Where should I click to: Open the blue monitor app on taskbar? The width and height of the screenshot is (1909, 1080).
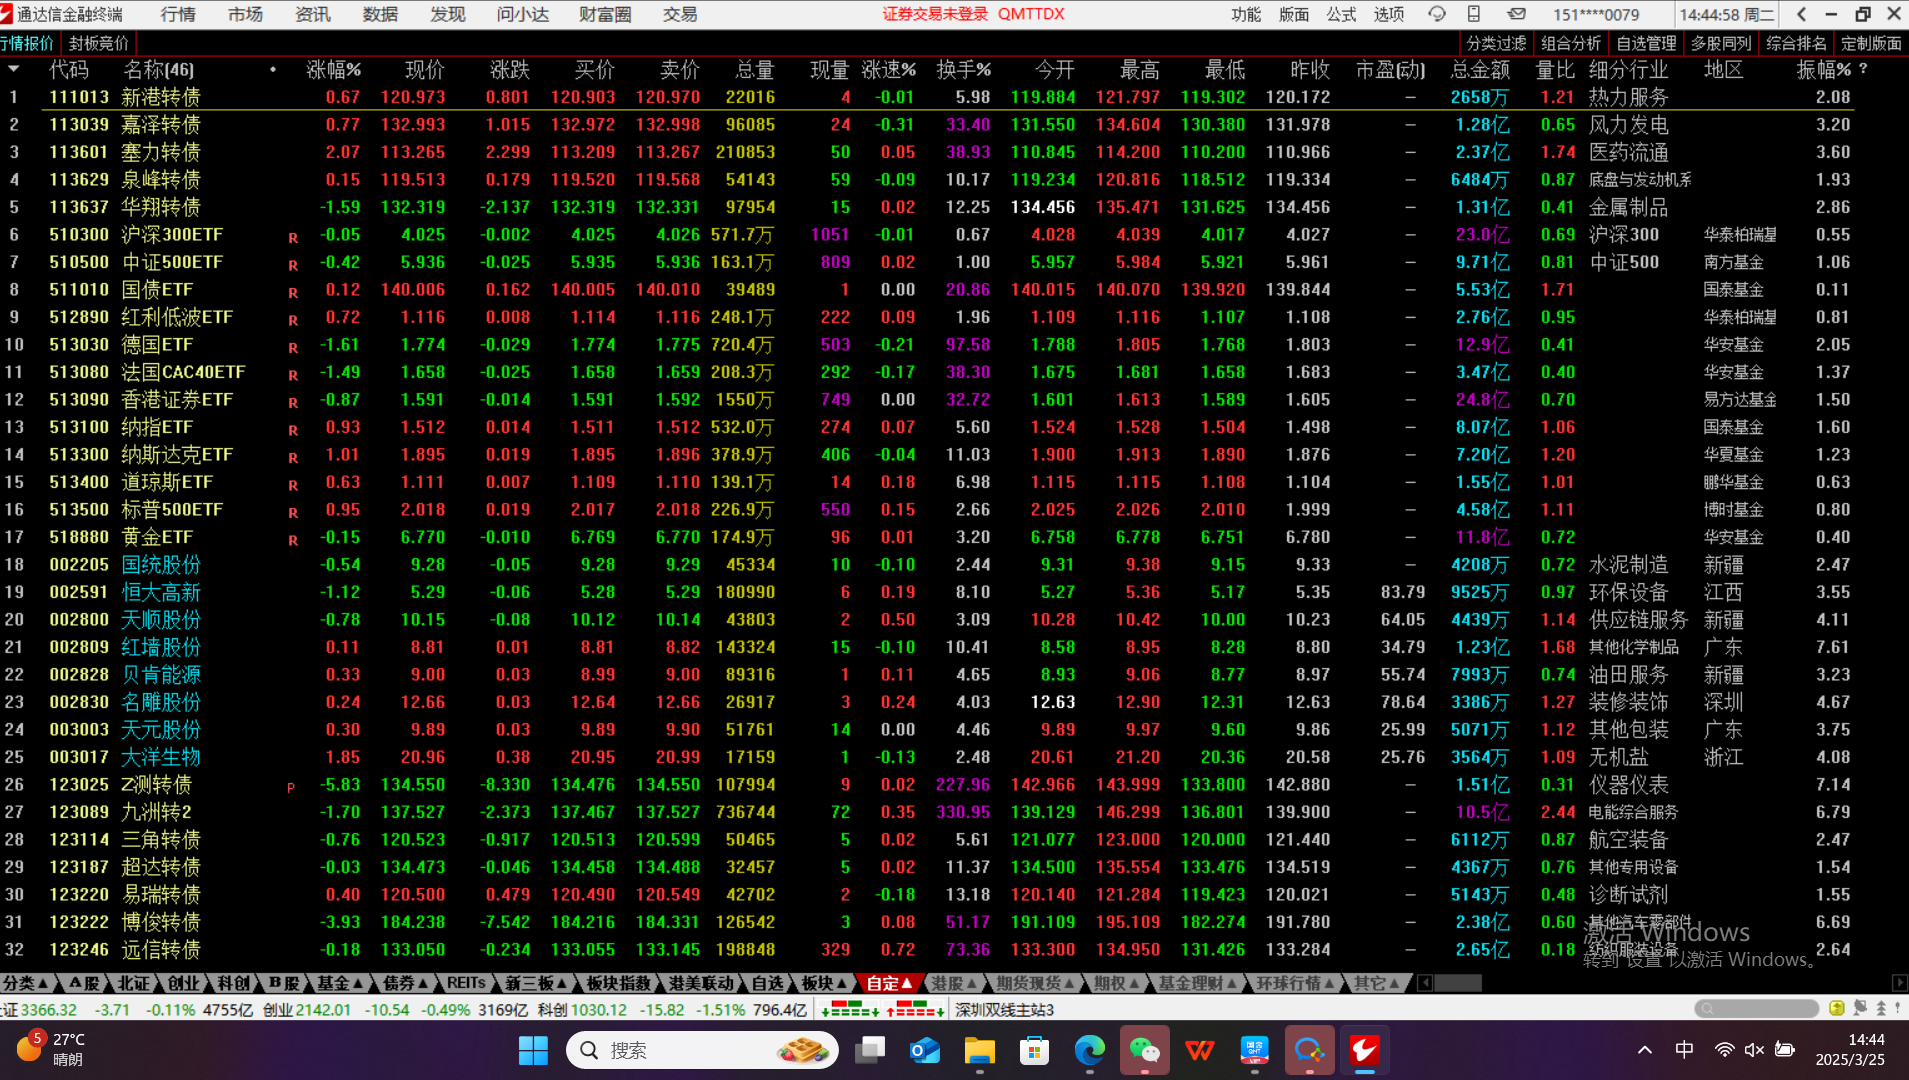tap(1254, 1050)
